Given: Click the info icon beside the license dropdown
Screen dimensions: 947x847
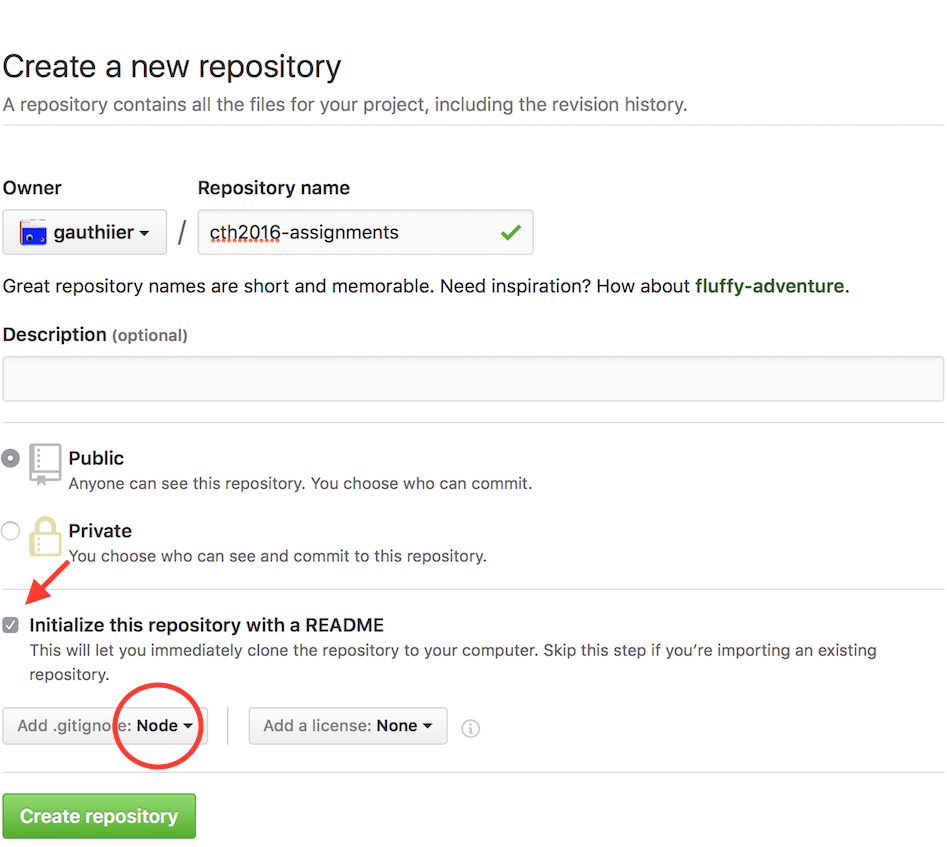Looking at the screenshot, I should pos(470,728).
